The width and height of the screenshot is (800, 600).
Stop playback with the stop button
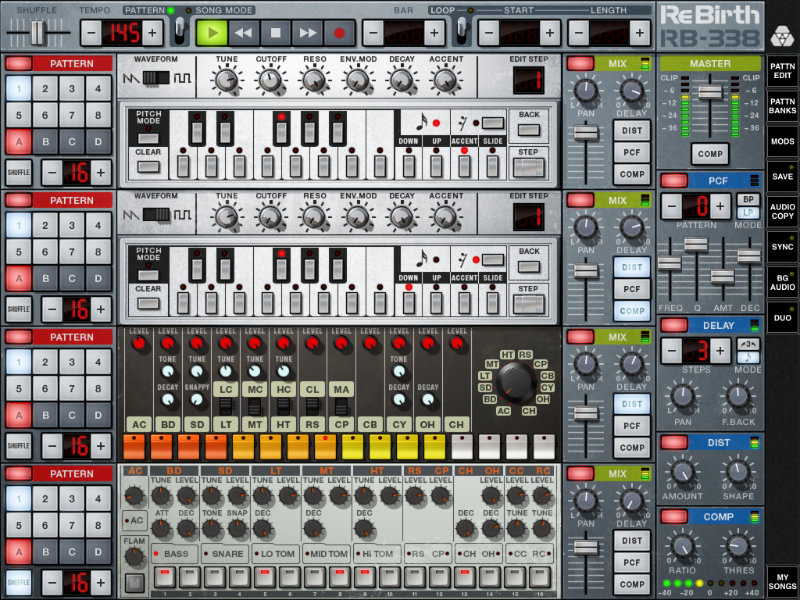(276, 33)
